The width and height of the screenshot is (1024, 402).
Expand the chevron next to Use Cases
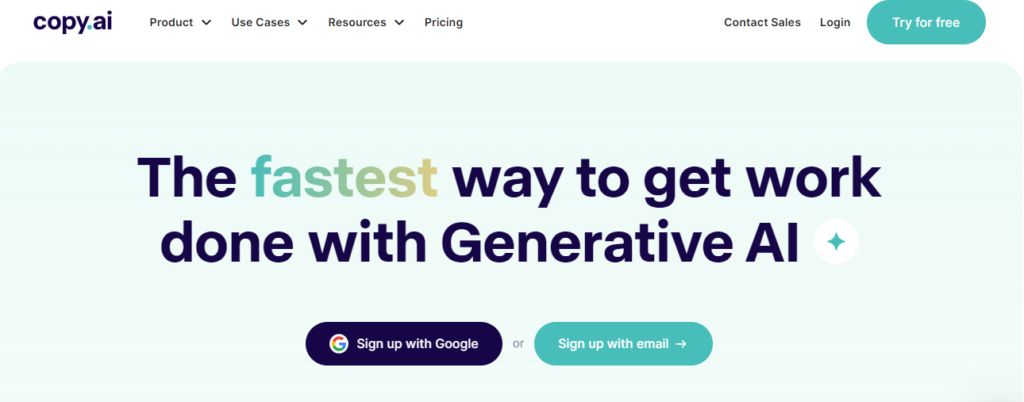click(x=302, y=23)
